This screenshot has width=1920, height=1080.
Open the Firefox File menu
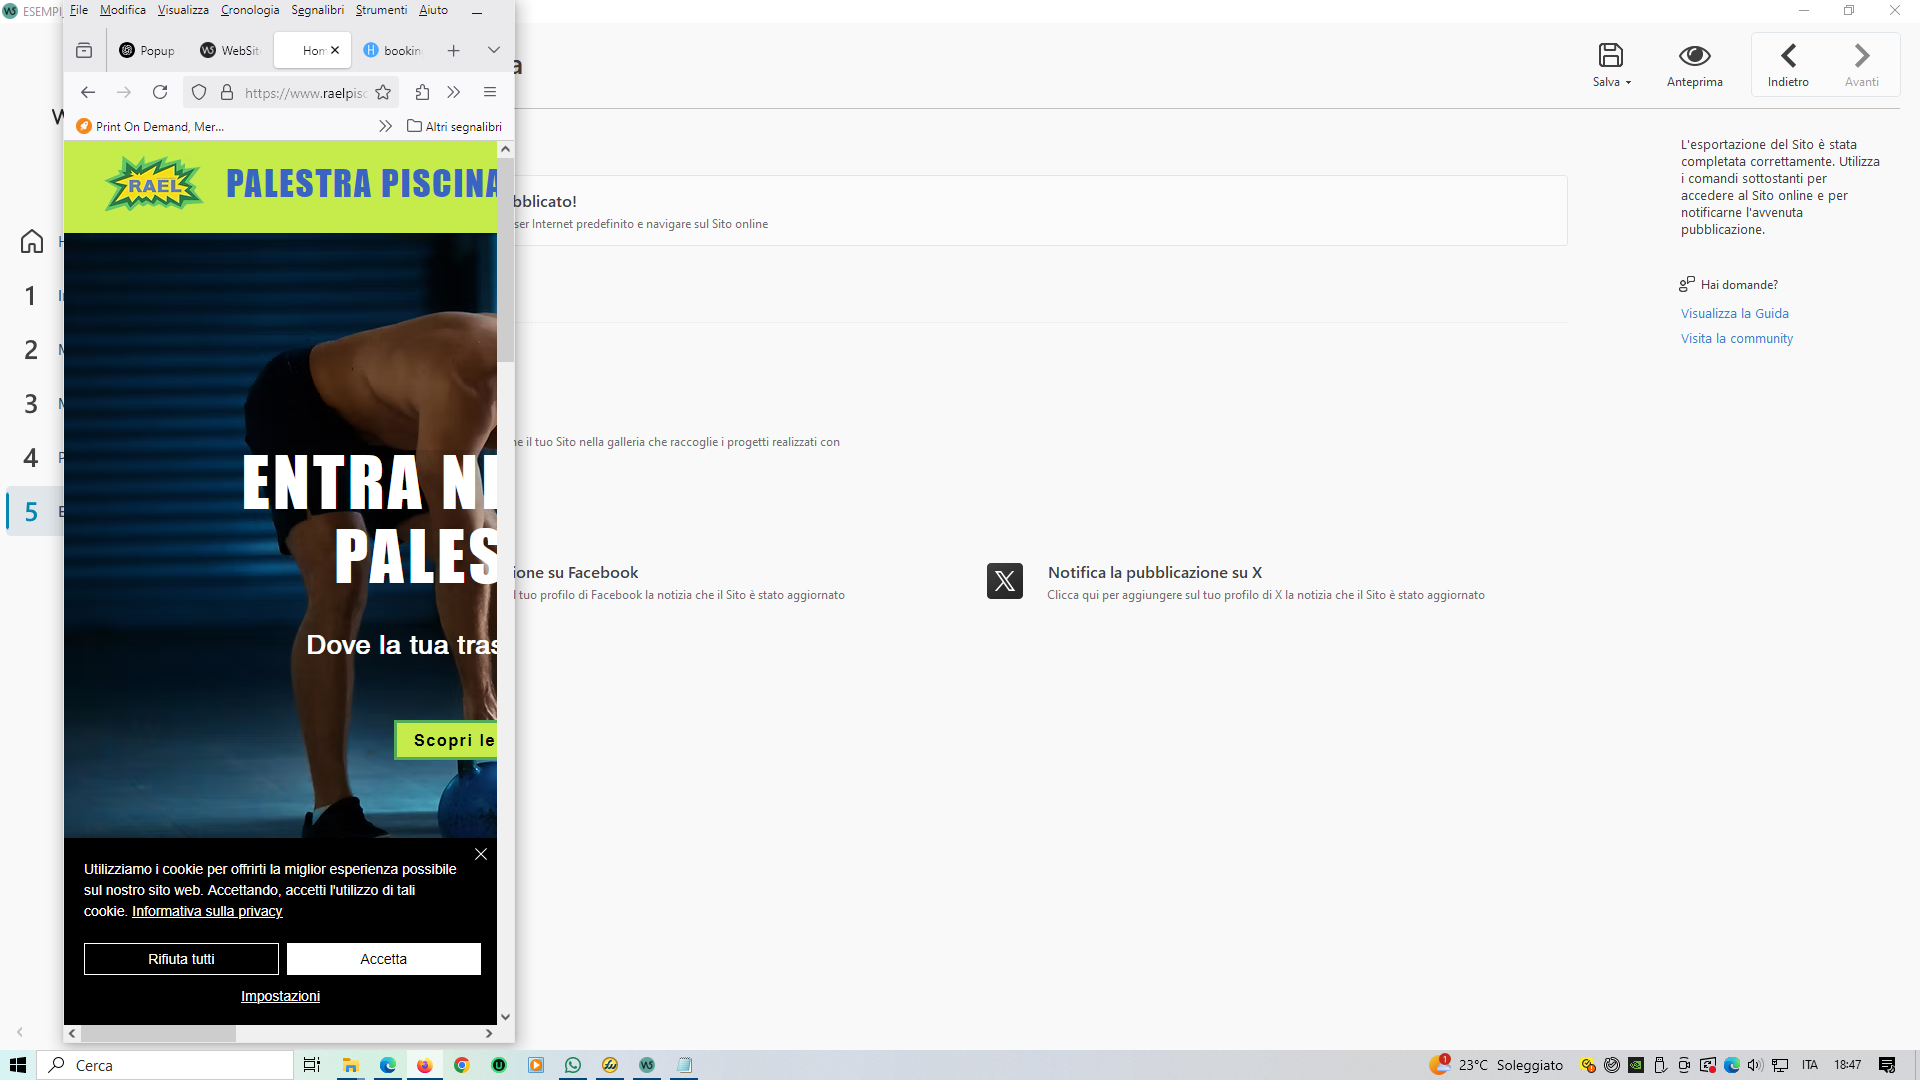(79, 10)
